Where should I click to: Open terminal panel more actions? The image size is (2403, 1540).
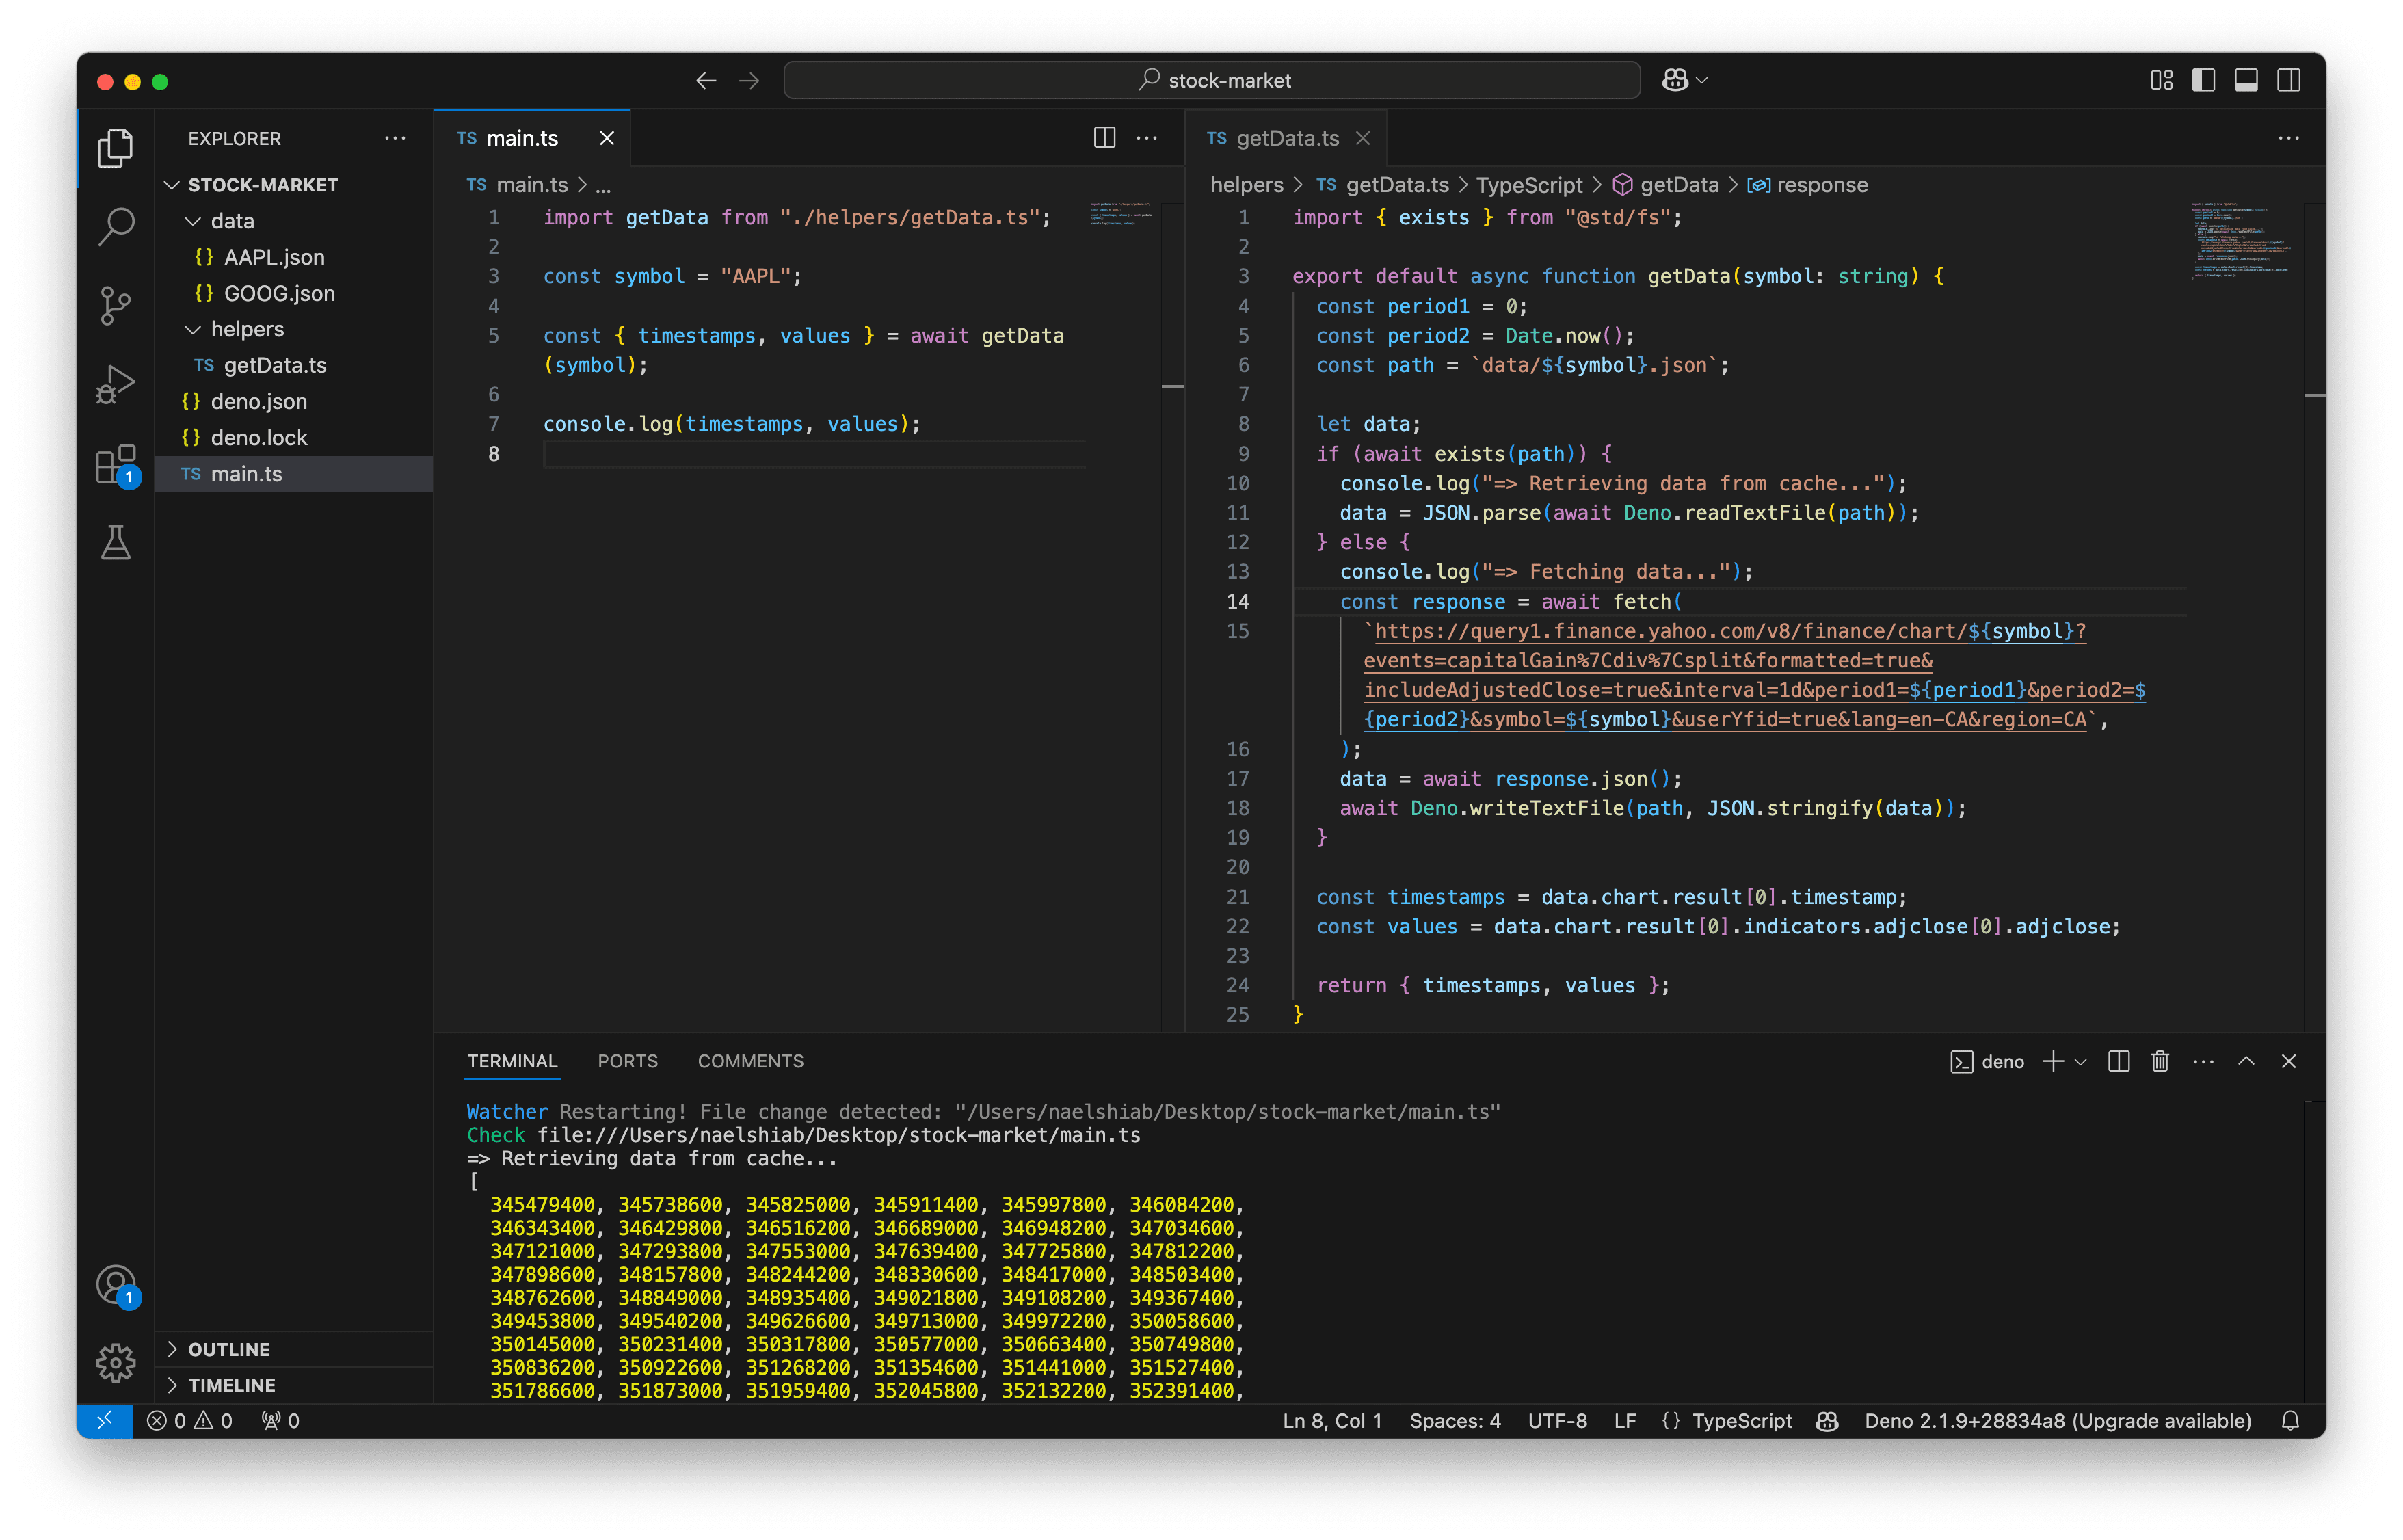point(2203,1061)
